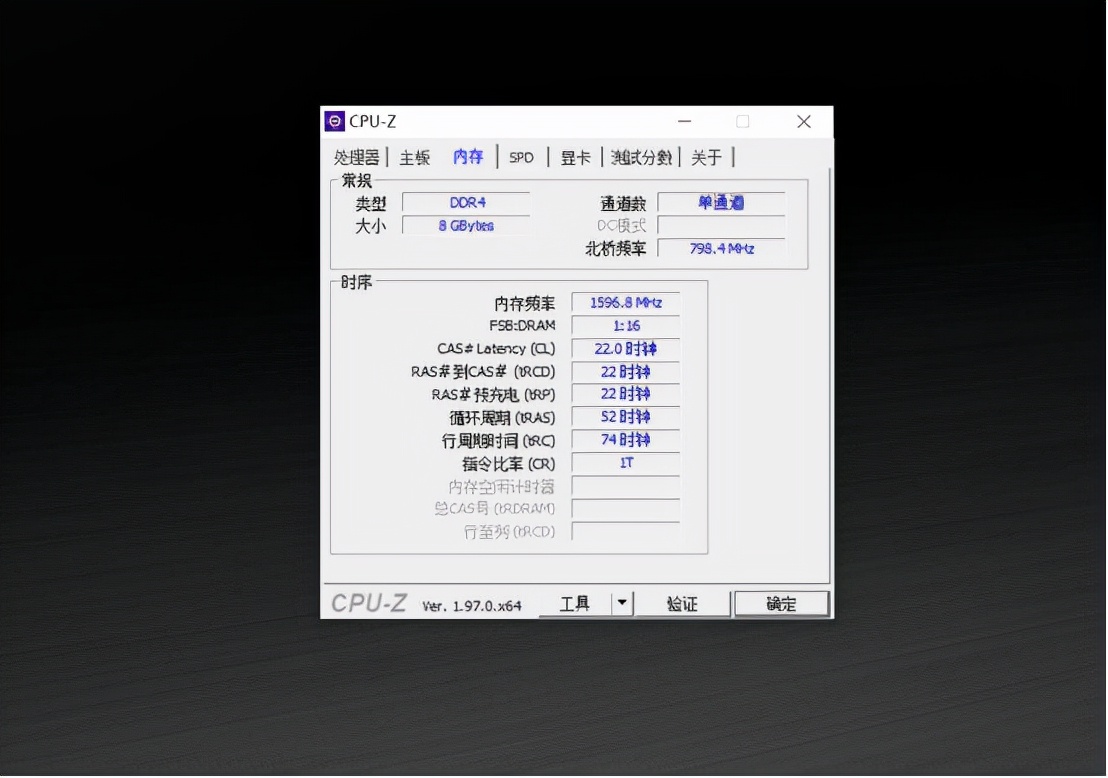Click the FSB:DRAM ratio field showing 1:16
This screenshot has height=778, width=1108.
(624, 324)
